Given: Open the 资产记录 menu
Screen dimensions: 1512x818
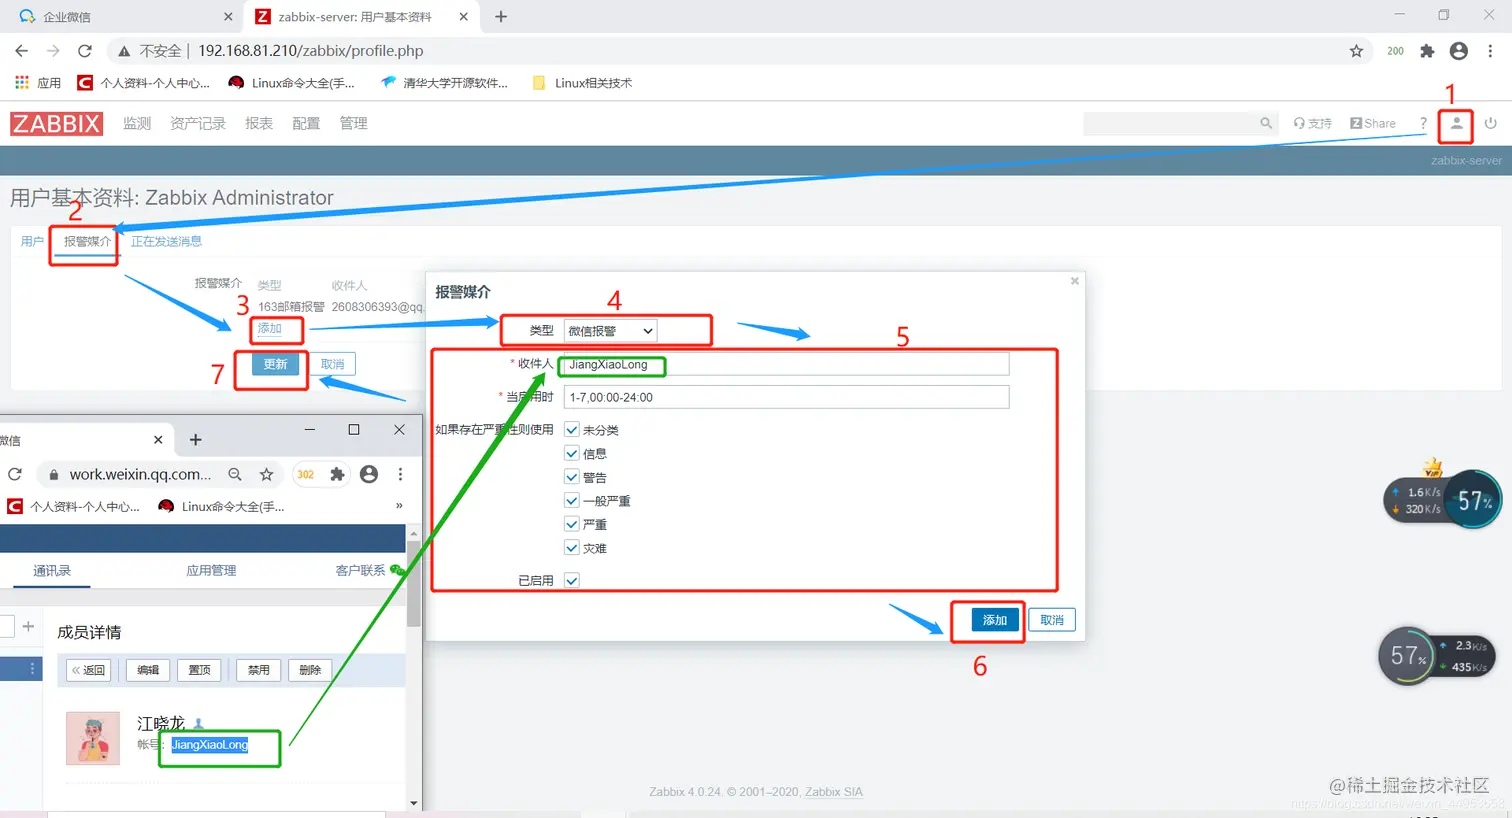Looking at the screenshot, I should coord(198,123).
